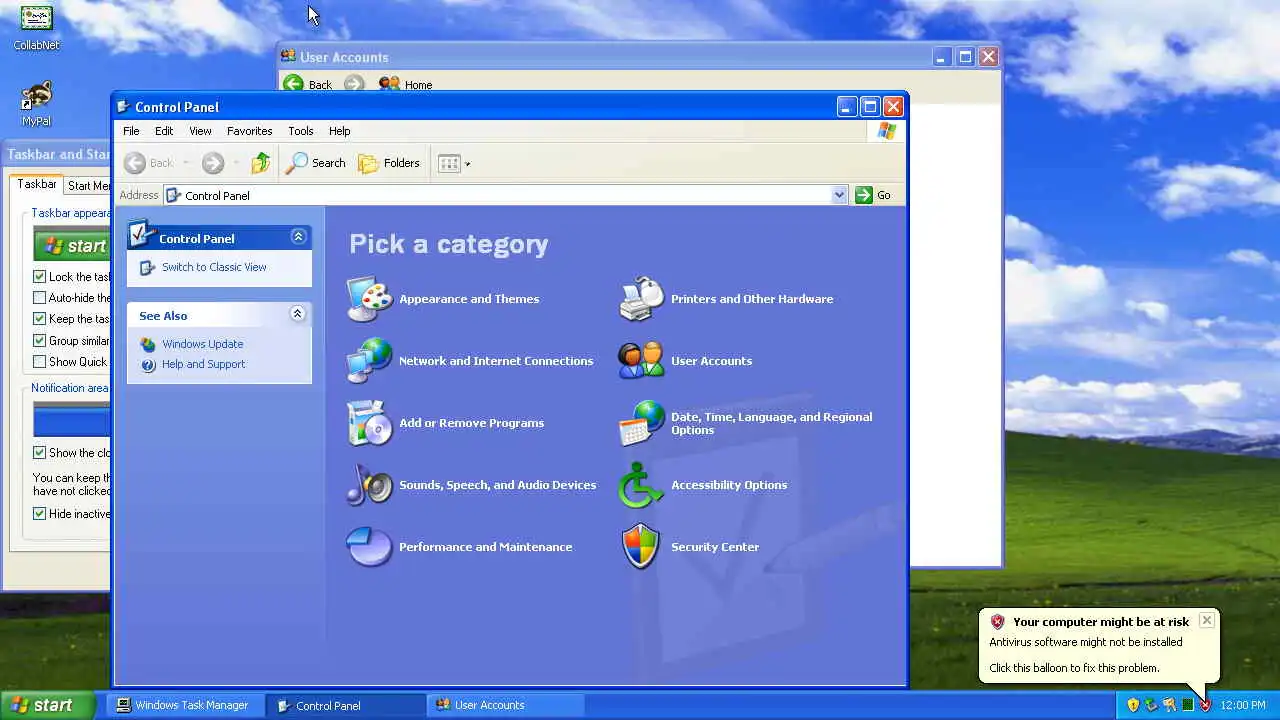Click the yellow shield tray icon

tap(1133, 705)
